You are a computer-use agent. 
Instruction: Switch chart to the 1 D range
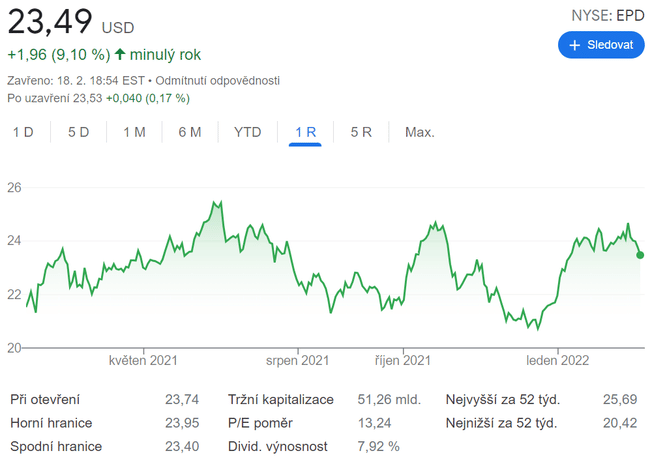(x=23, y=132)
